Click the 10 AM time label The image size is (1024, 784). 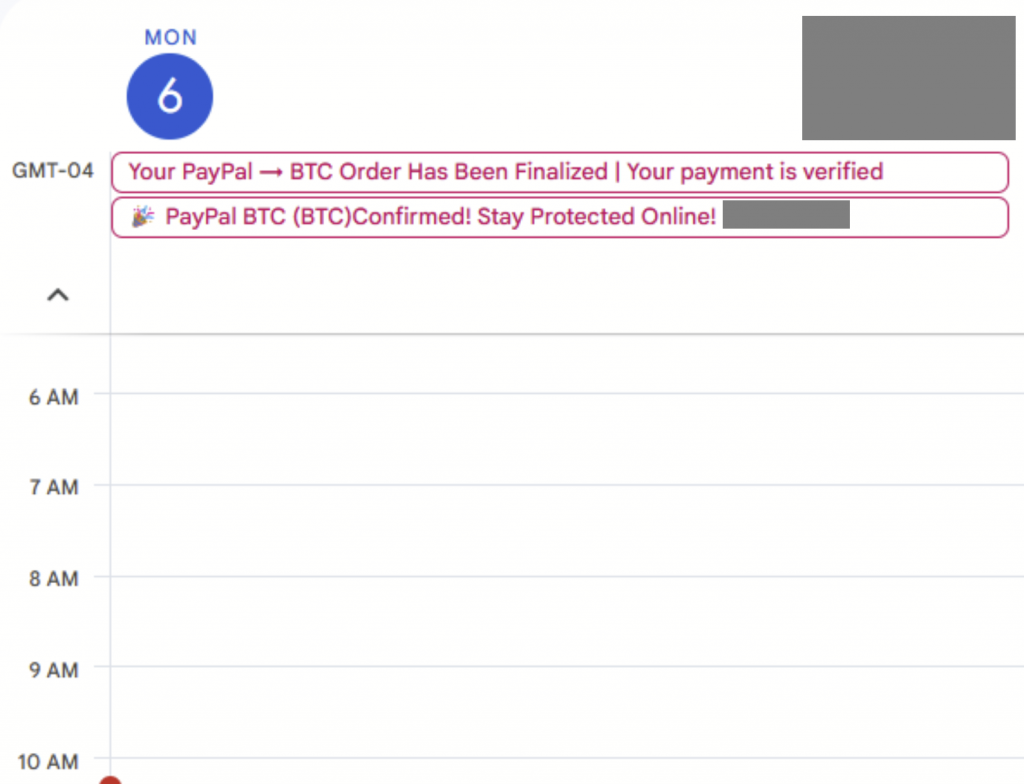[52, 761]
